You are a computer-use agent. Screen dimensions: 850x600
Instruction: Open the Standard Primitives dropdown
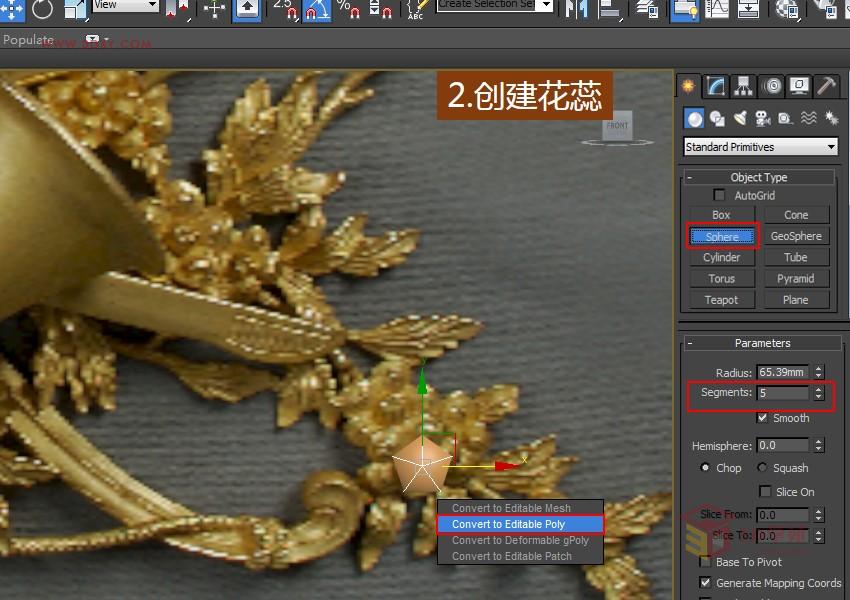(758, 146)
